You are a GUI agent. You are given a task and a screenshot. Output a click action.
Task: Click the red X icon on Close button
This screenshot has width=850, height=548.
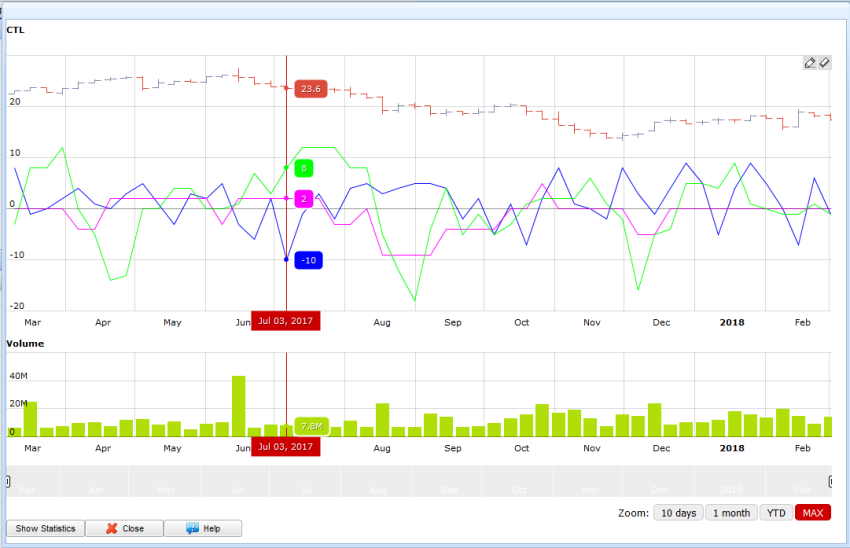[113, 528]
